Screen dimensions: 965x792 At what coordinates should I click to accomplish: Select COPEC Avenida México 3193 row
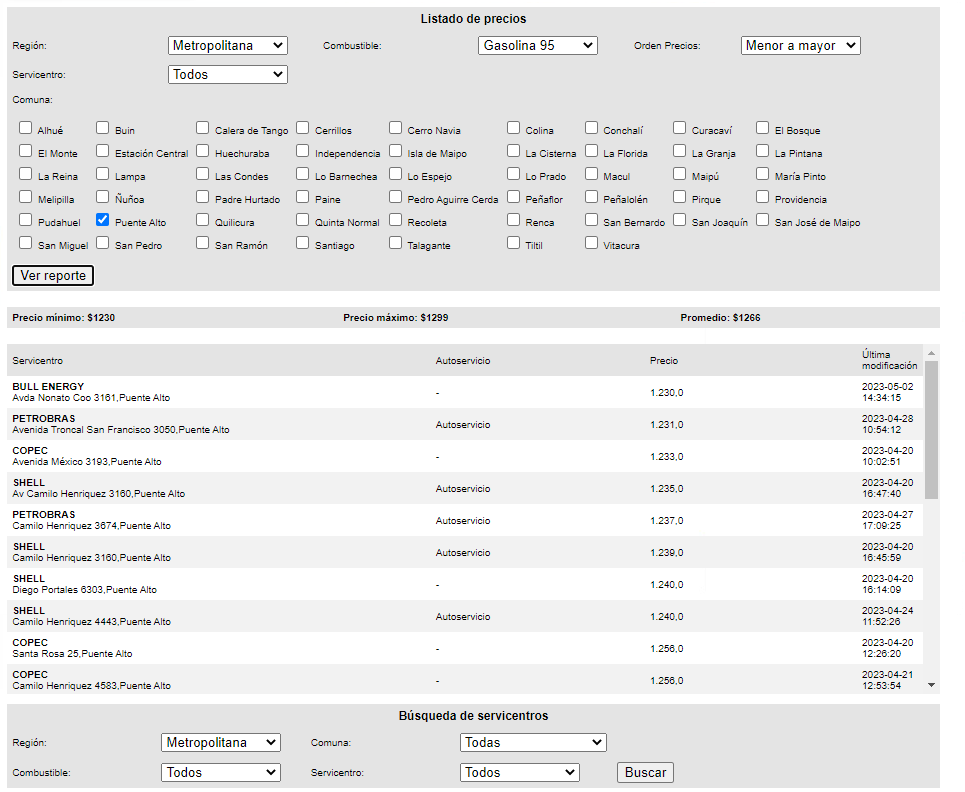coord(465,456)
